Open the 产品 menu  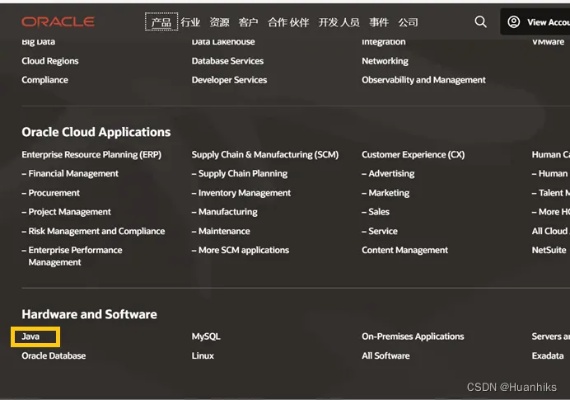coord(161,22)
